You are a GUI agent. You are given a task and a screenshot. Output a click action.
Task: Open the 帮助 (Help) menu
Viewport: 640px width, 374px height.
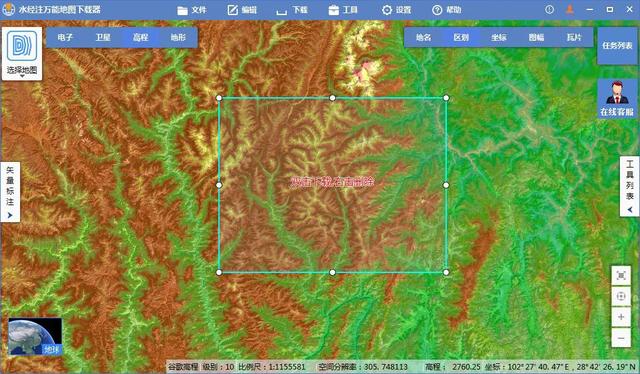click(447, 10)
